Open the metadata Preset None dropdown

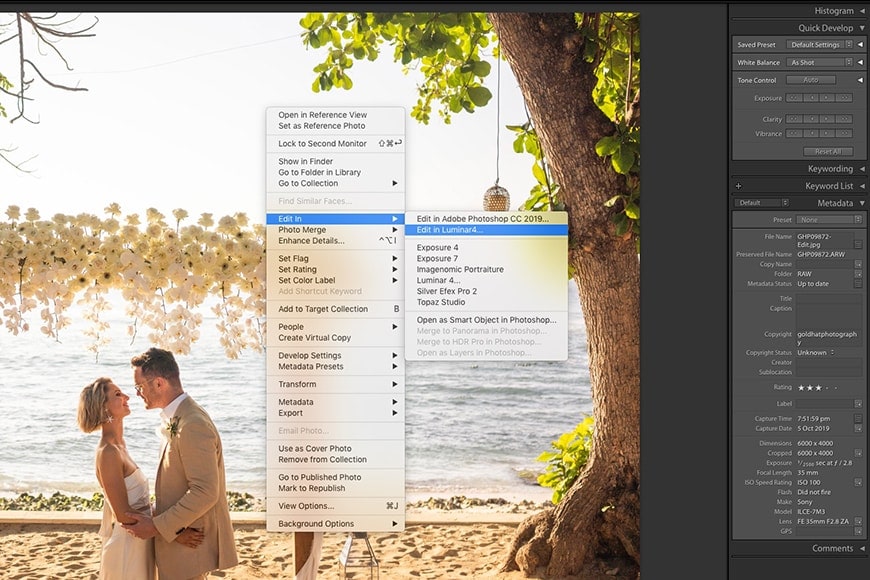(829, 220)
